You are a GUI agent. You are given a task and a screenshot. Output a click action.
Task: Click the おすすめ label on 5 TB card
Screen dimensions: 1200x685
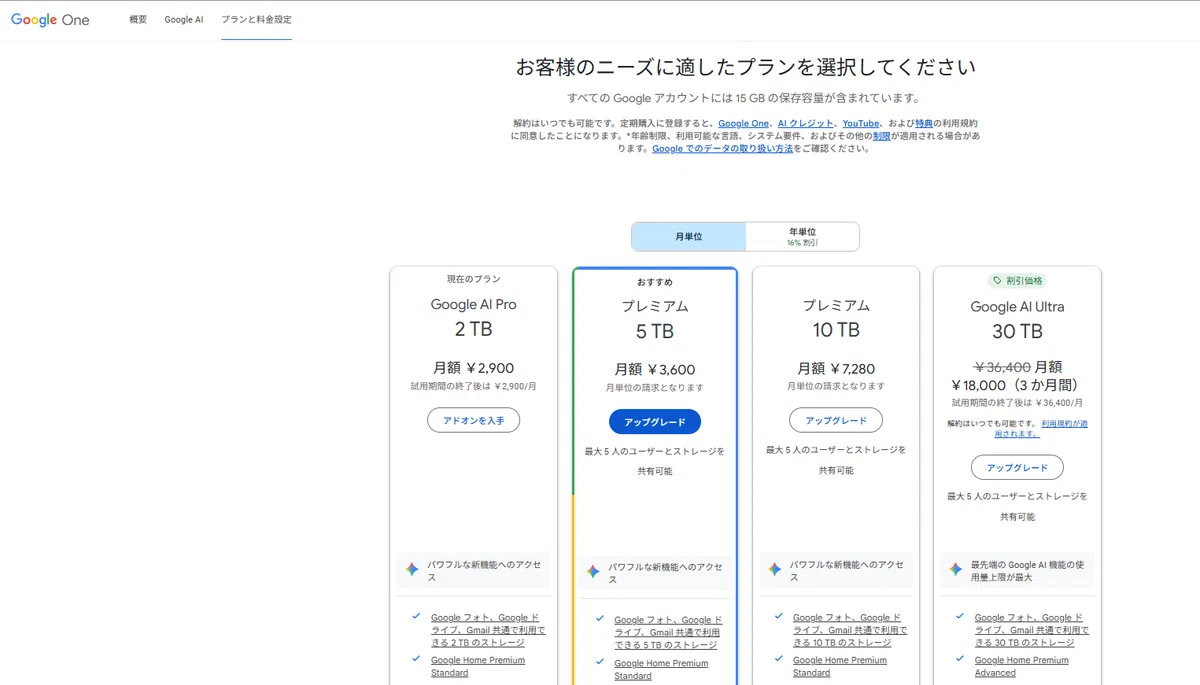point(655,282)
